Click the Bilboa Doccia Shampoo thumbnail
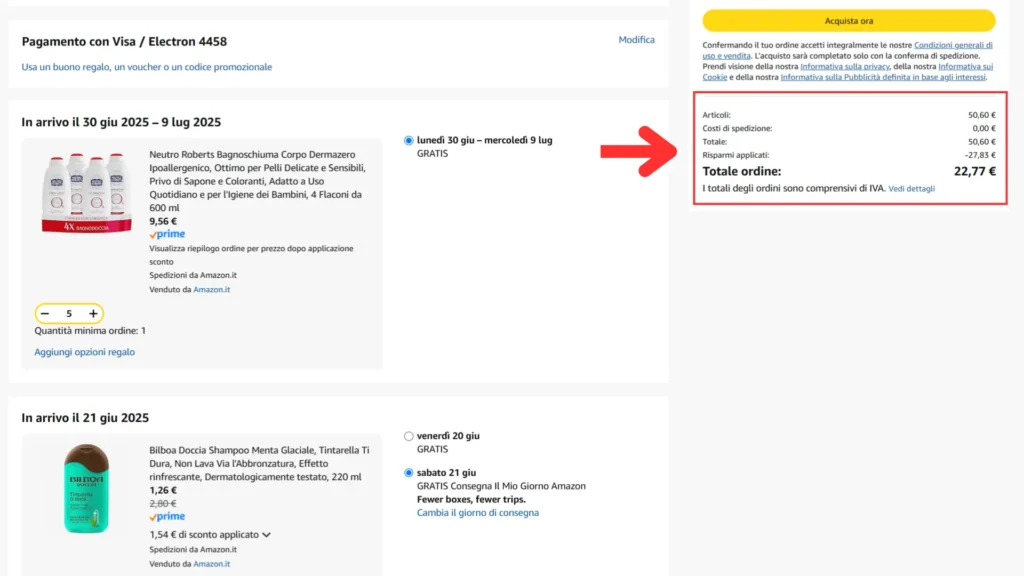The width and height of the screenshot is (1024, 576). coord(86,488)
